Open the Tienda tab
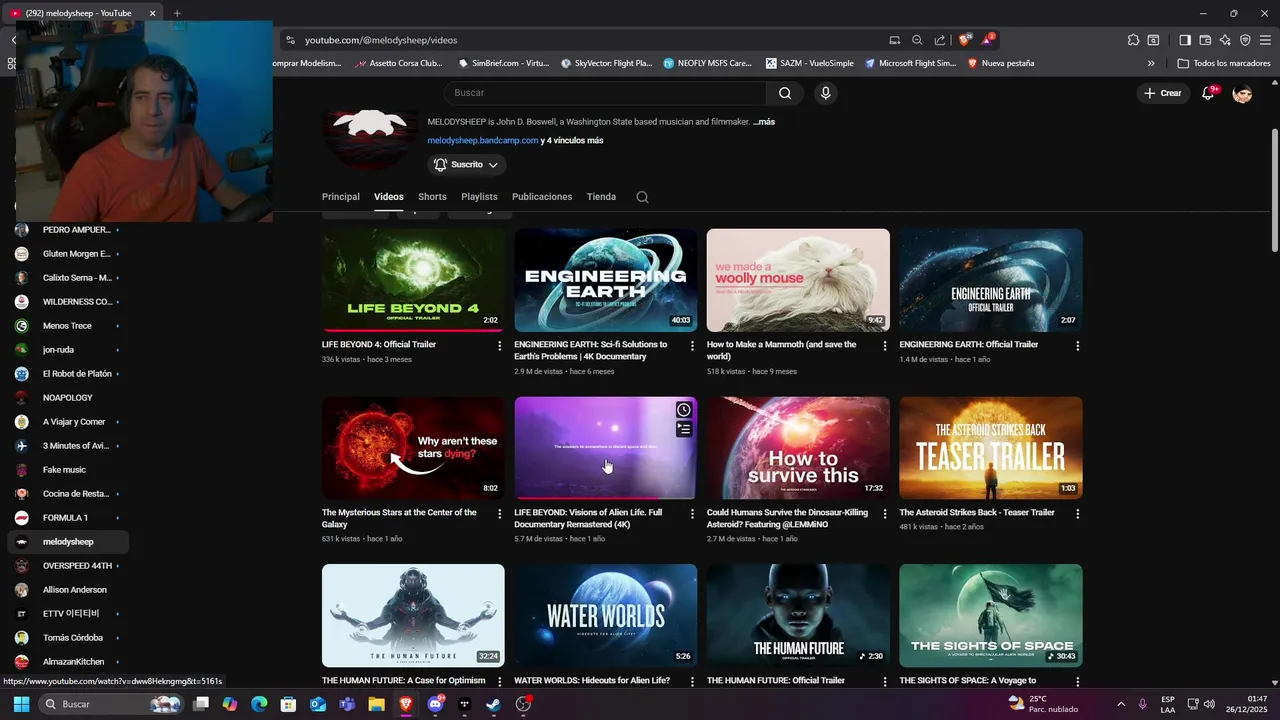 (601, 197)
